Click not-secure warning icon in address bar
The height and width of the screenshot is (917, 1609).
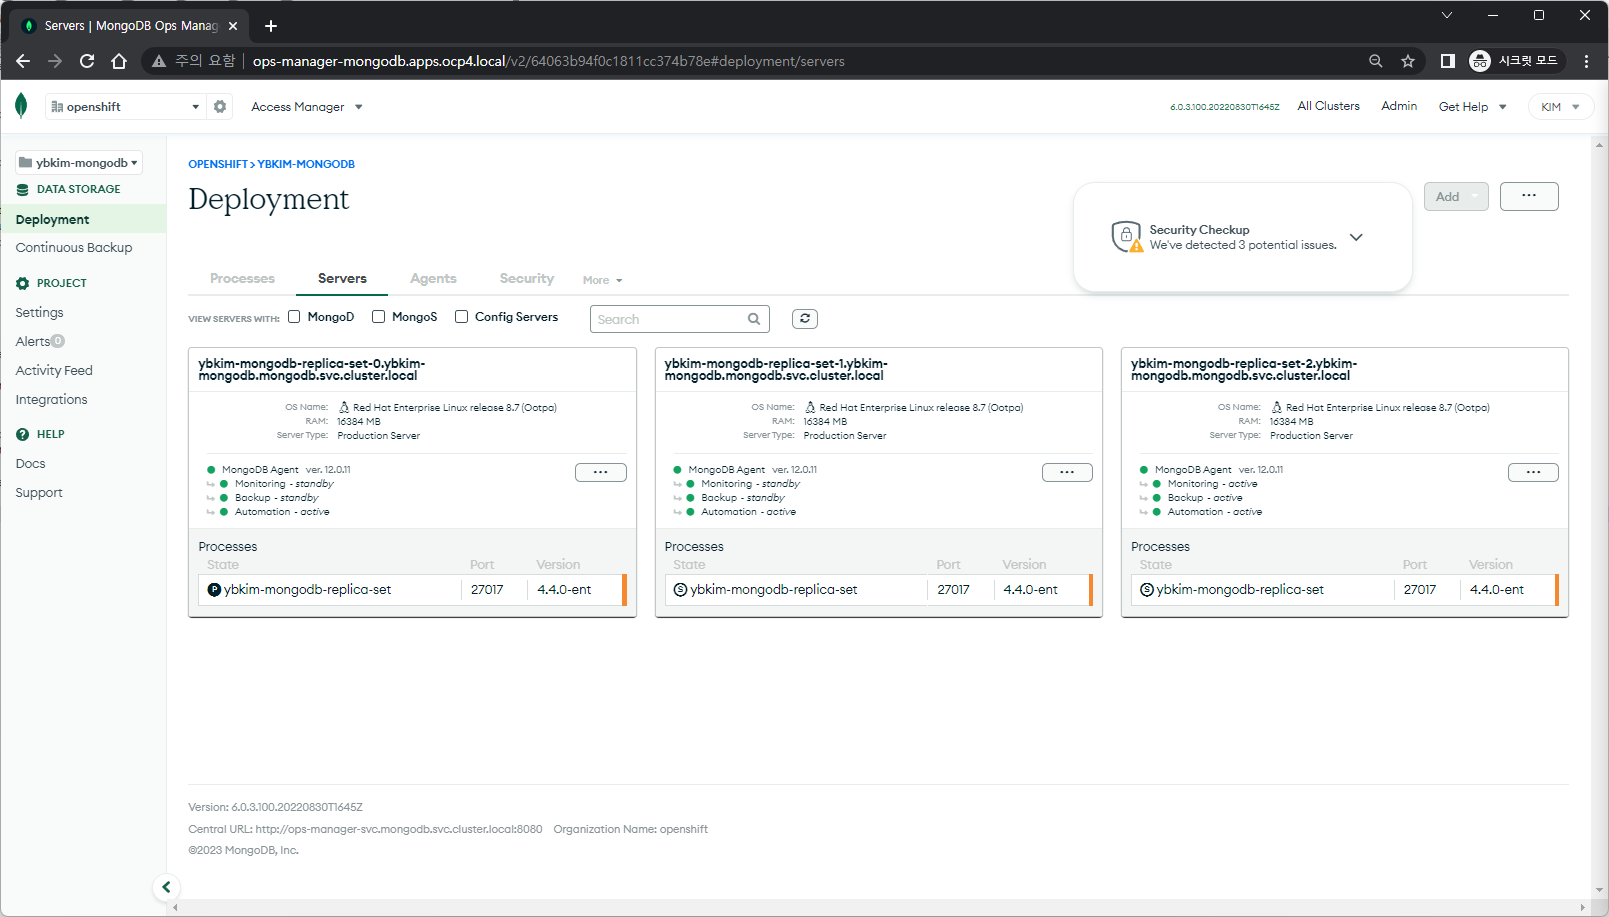point(158,61)
